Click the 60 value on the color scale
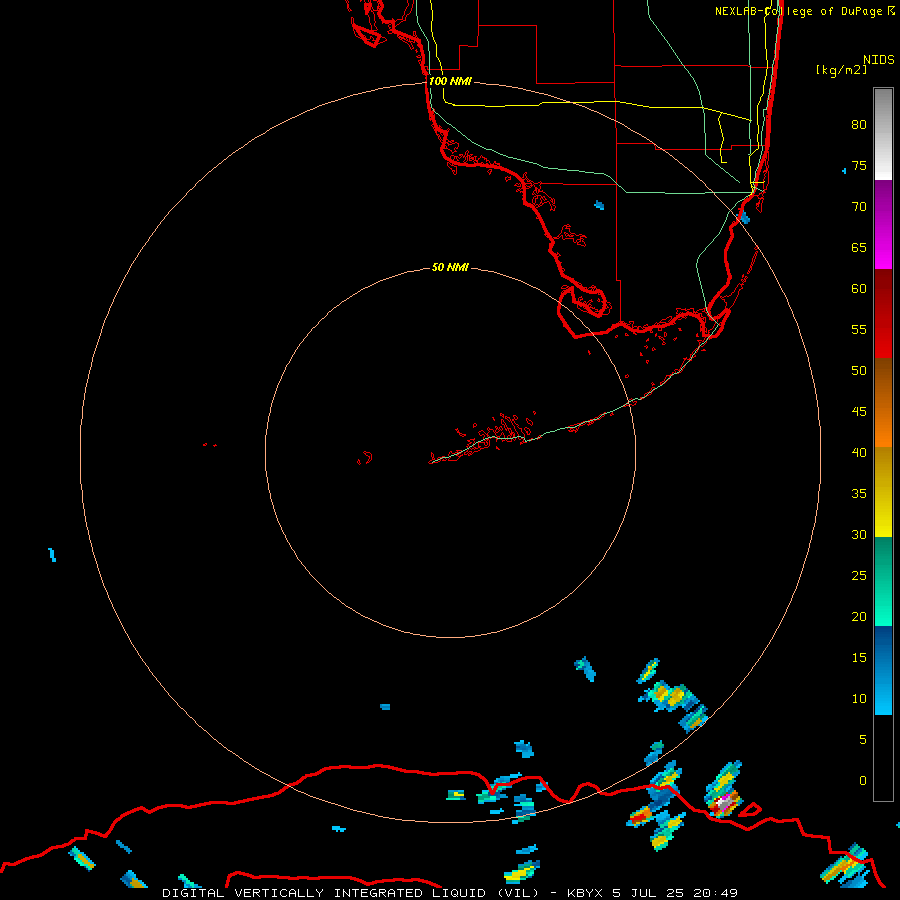 coord(859,289)
